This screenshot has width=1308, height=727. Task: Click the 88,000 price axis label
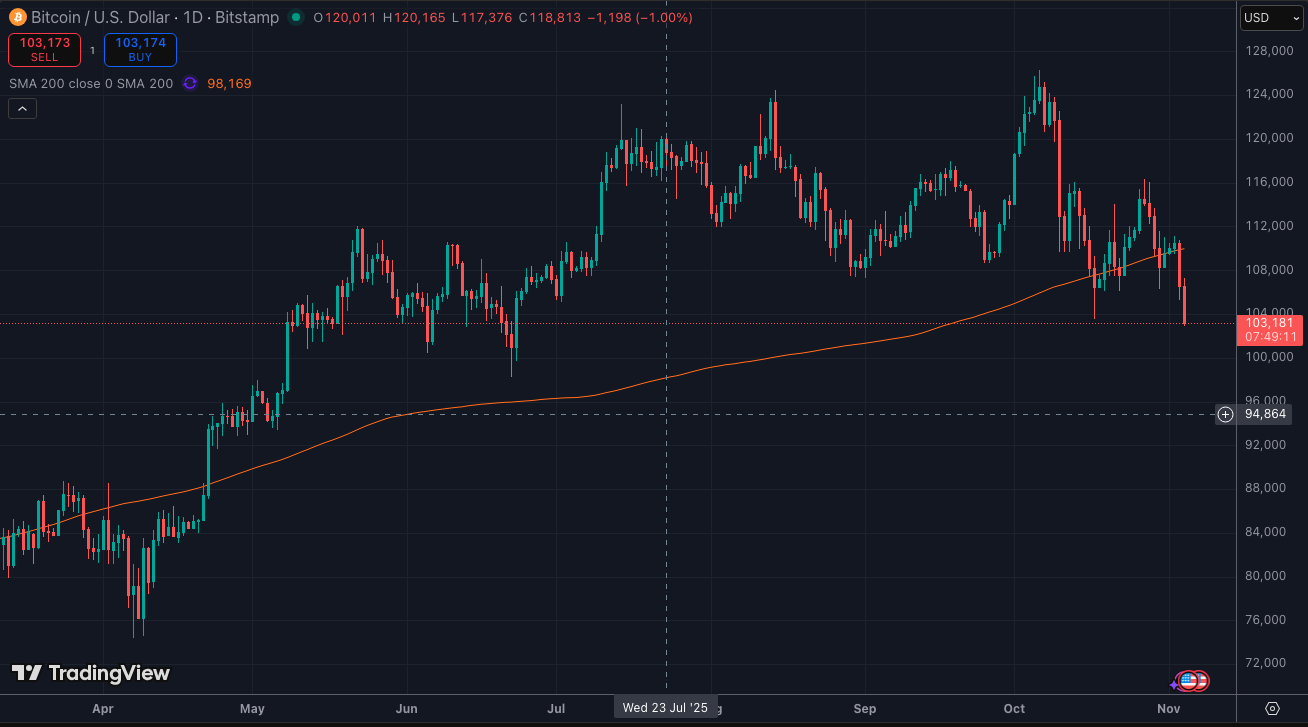click(x=1268, y=488)
